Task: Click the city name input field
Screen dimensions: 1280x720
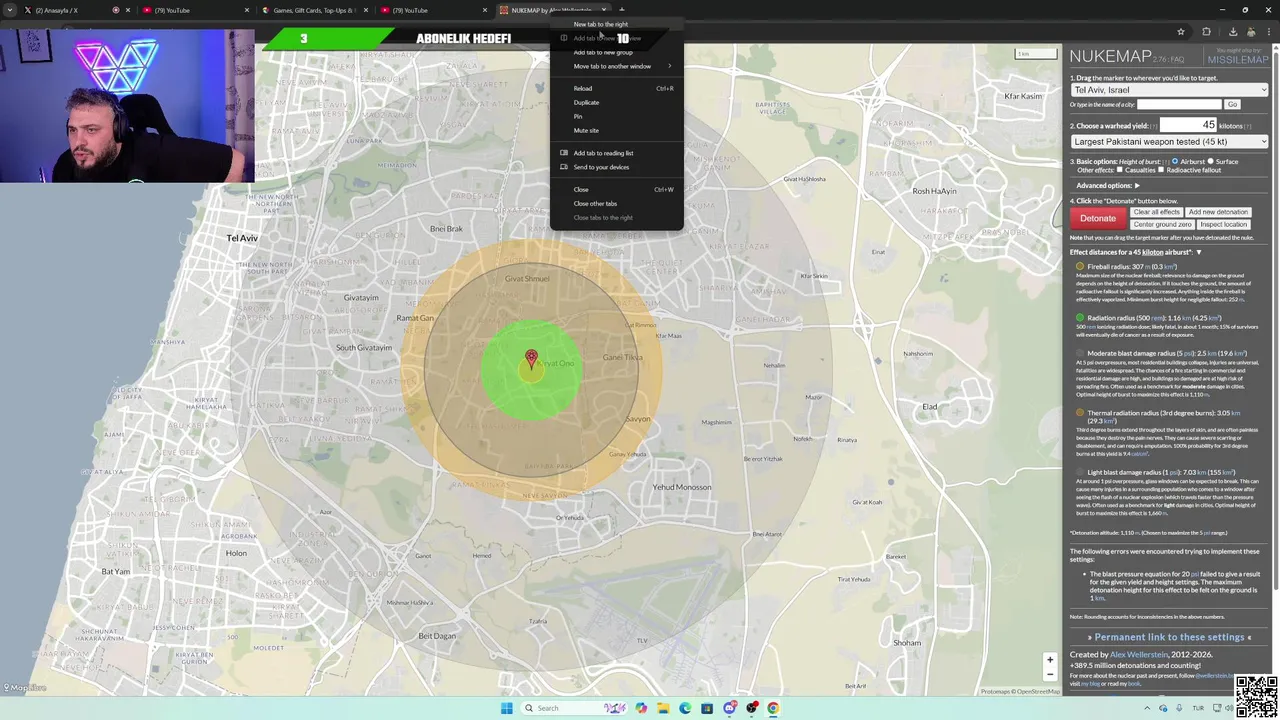Action: point(1179,104)
